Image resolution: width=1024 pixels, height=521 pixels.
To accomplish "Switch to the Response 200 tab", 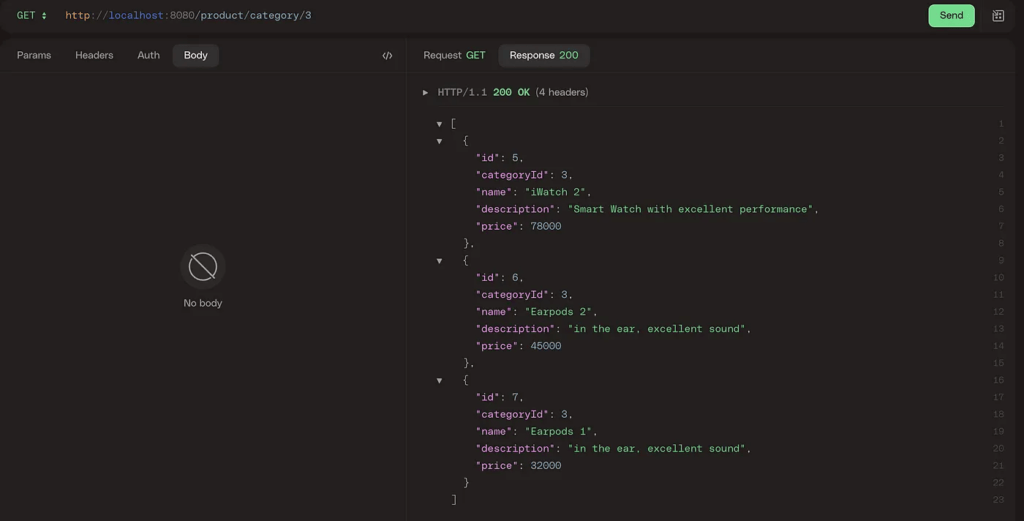I will (544, 56).
